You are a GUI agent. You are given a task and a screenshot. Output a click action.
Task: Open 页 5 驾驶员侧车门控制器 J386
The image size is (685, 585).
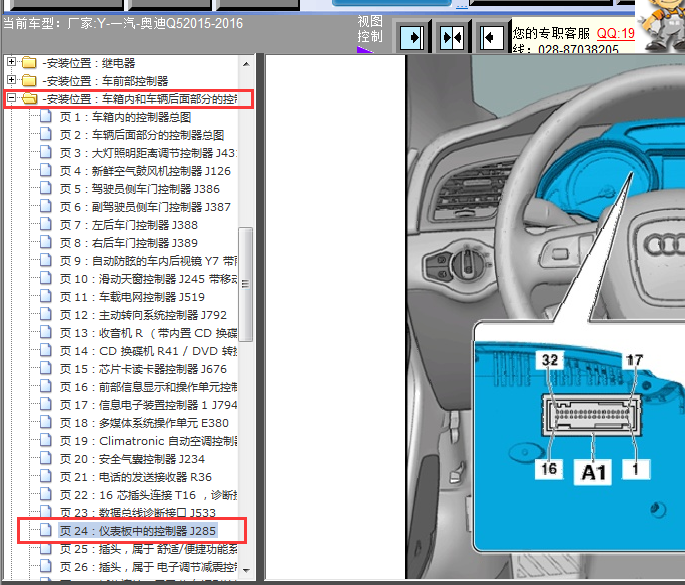140,189
